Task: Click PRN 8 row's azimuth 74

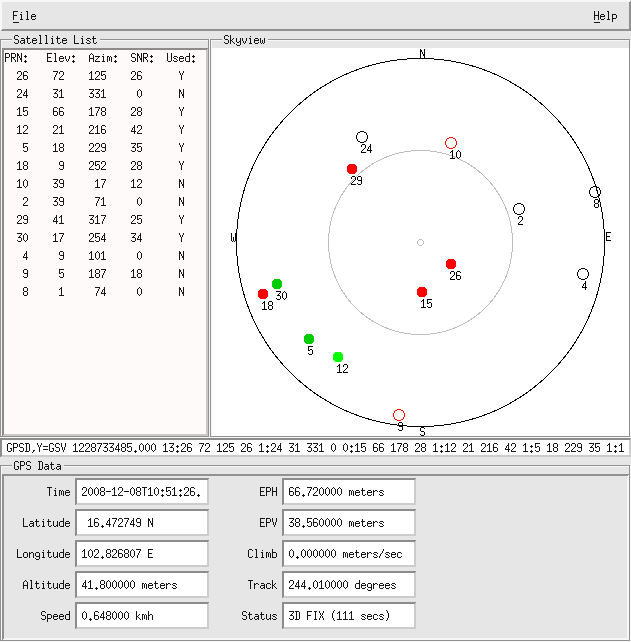Action: [100, 292]
